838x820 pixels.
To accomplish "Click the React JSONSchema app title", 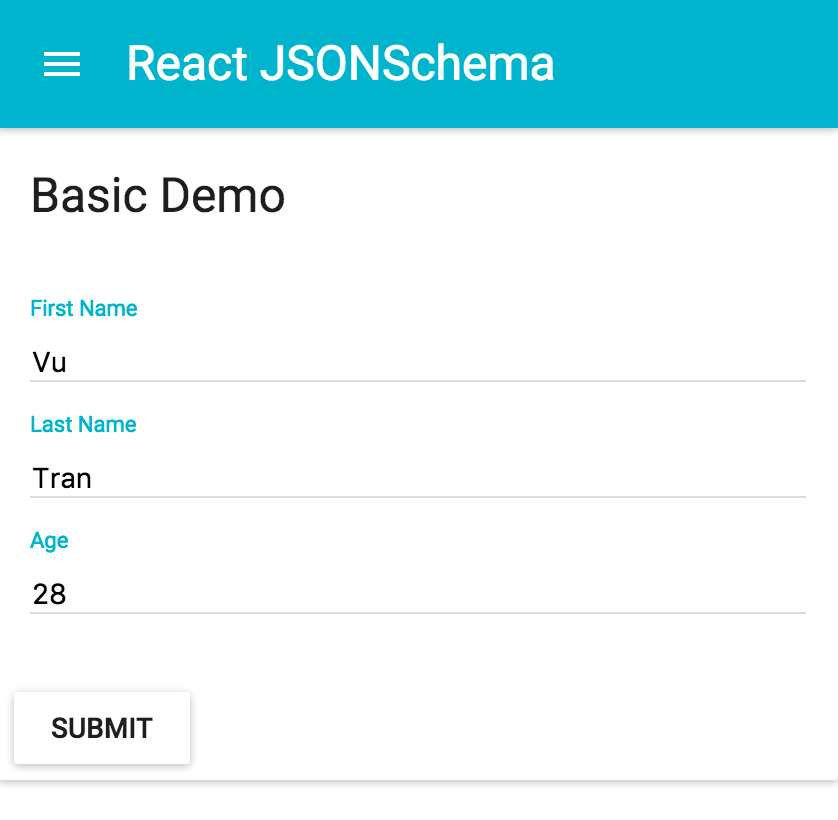I will [340, 64].
